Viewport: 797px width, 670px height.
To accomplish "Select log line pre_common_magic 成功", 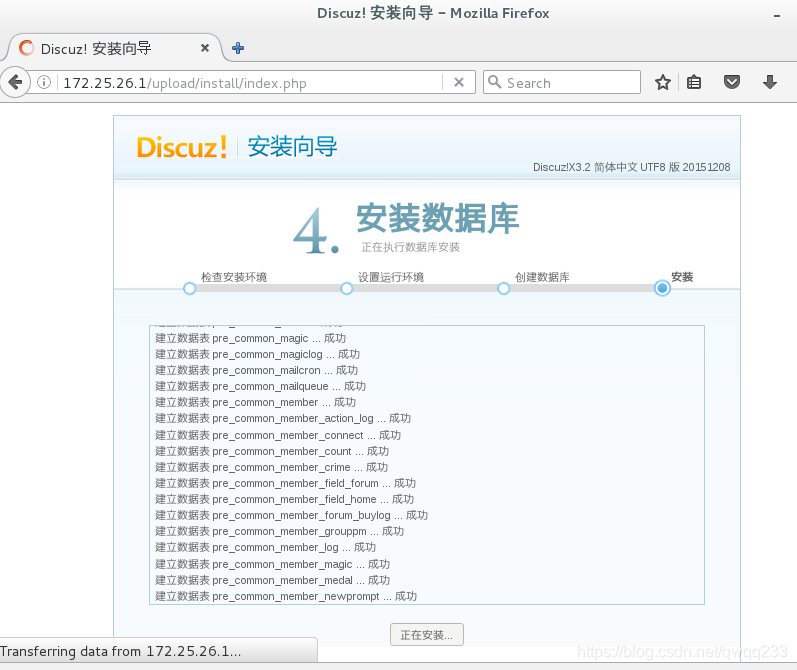I will coord(251,339).
